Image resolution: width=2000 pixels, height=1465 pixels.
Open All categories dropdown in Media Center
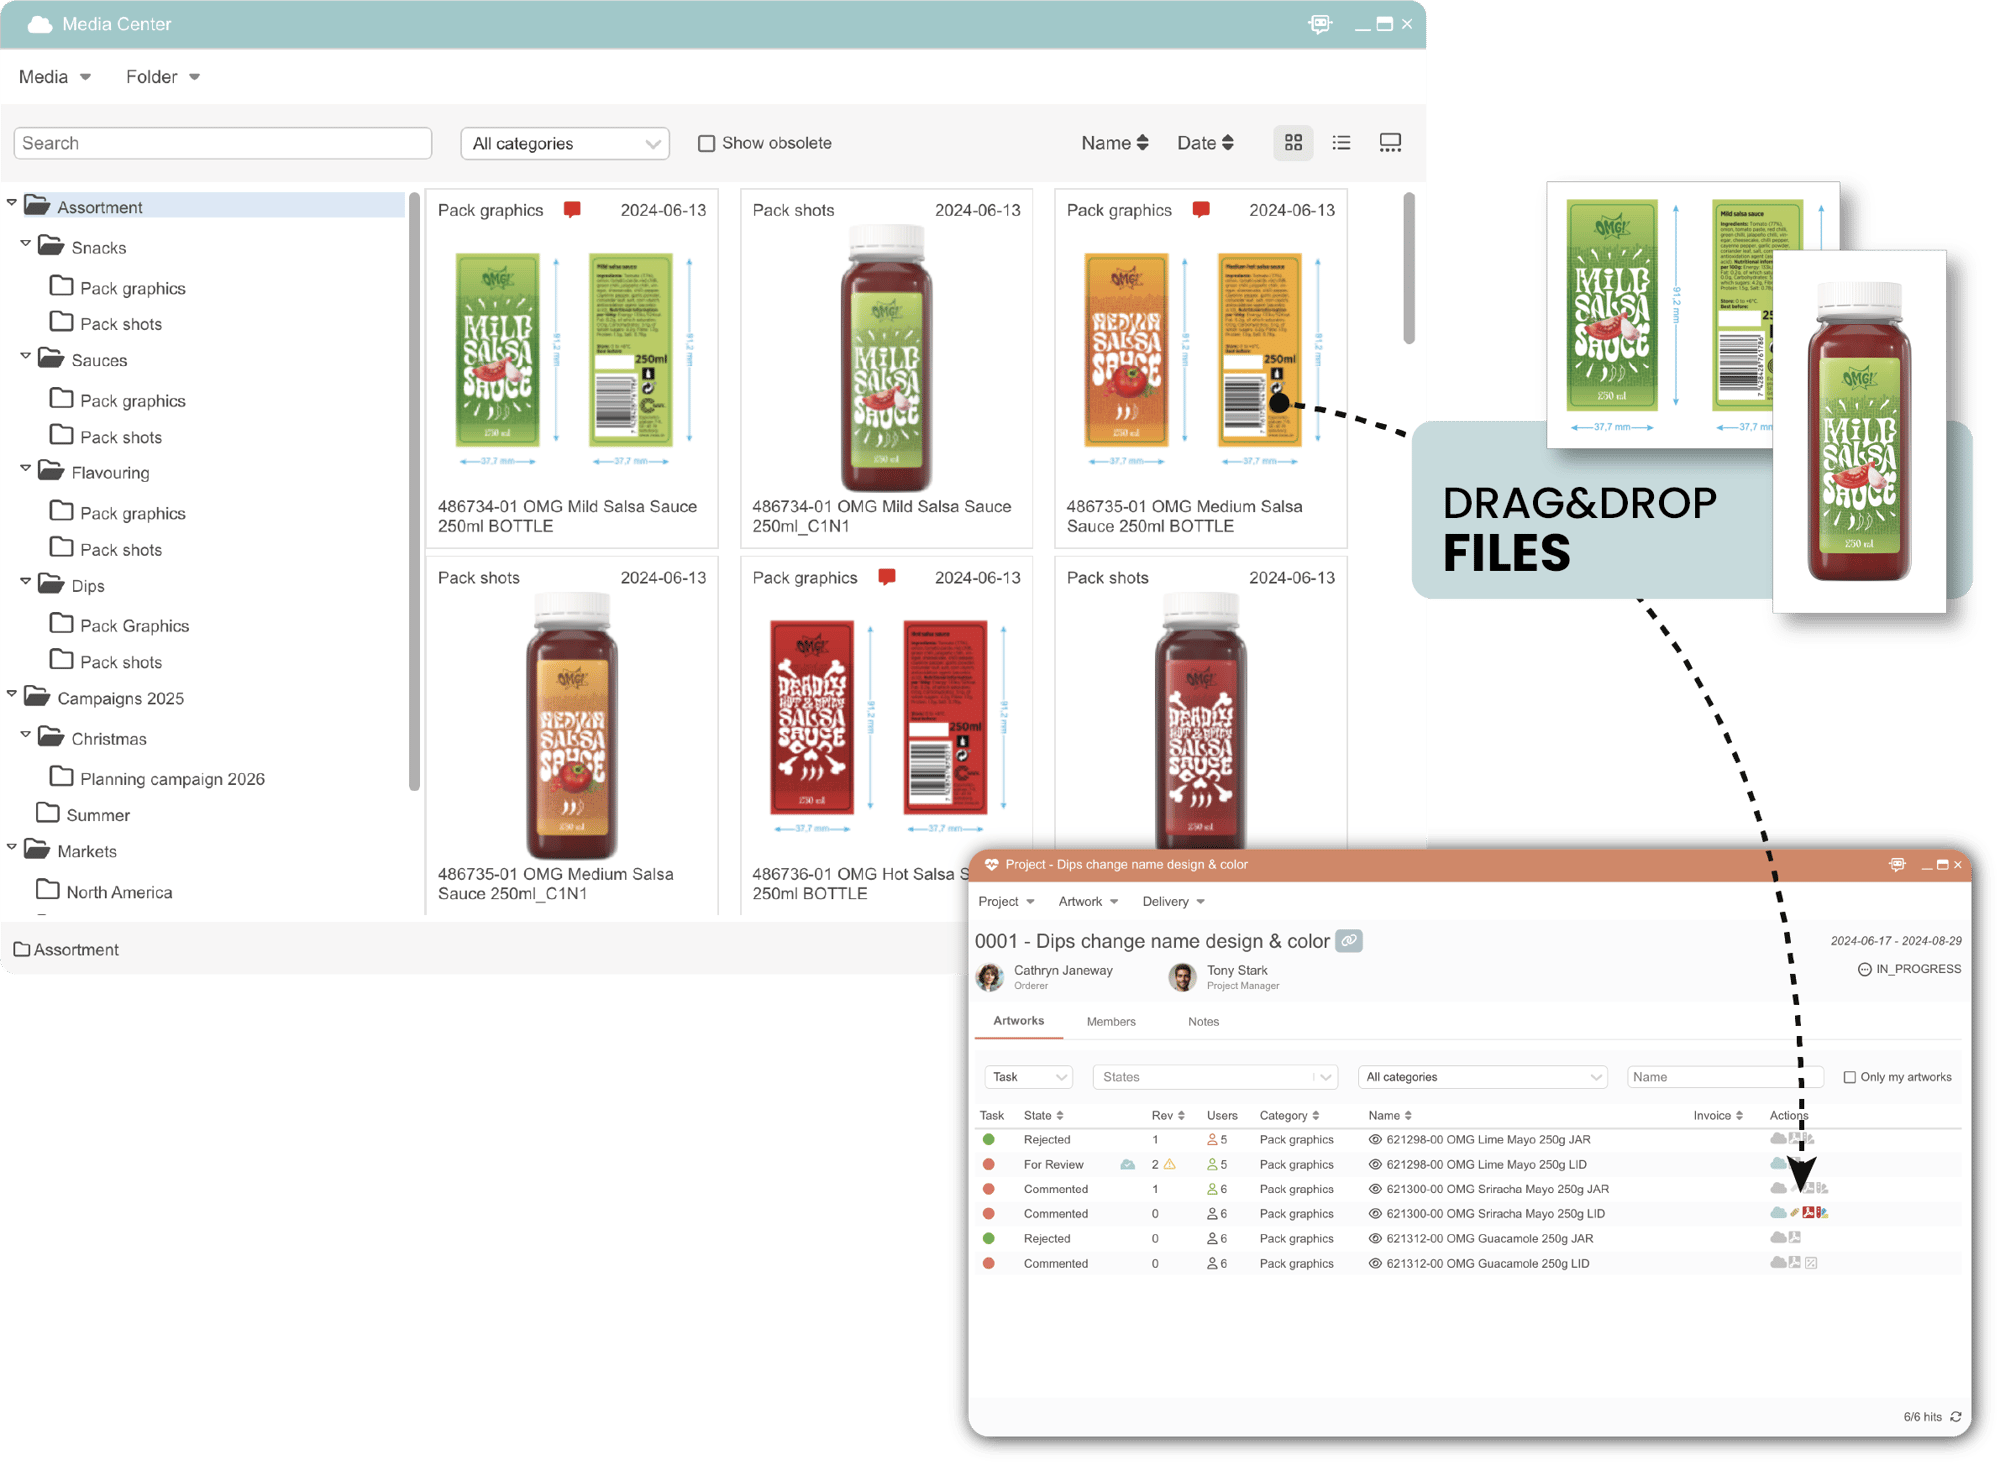point(565,143)
